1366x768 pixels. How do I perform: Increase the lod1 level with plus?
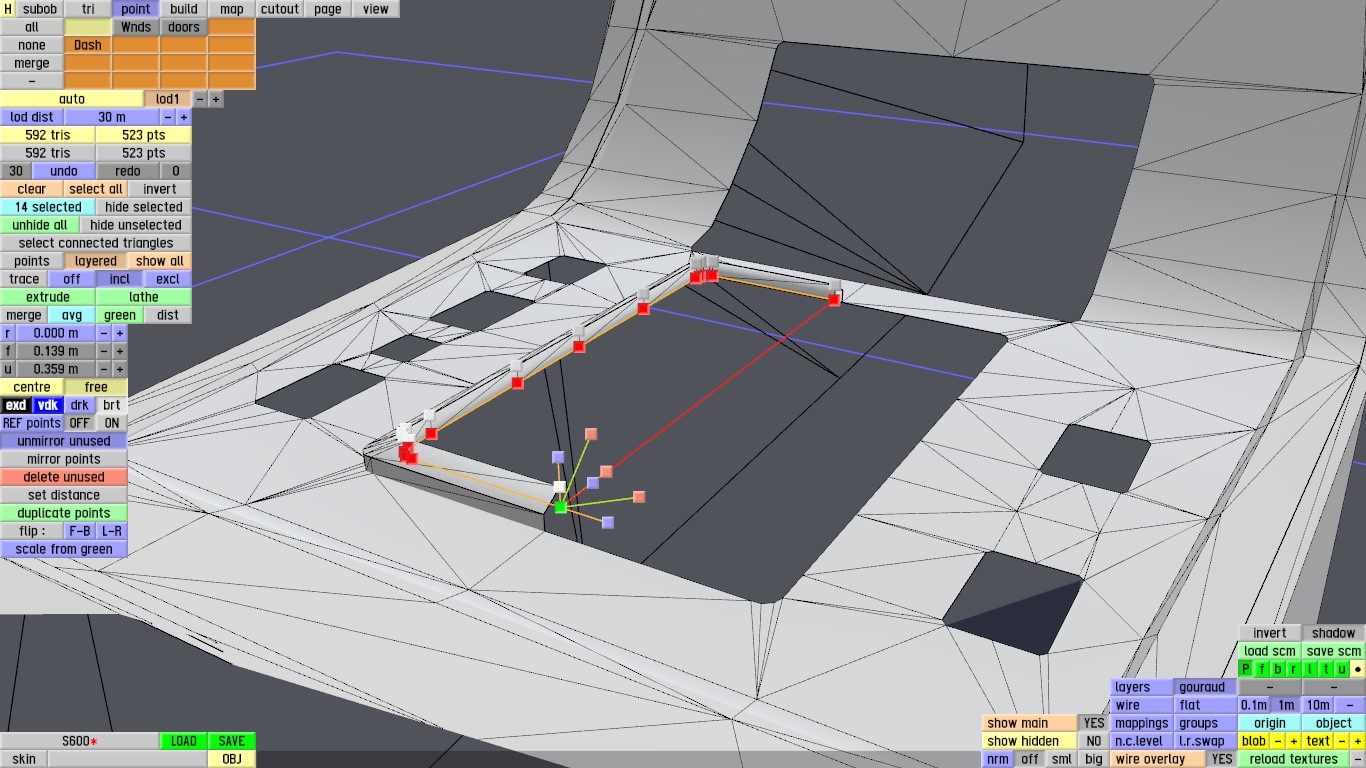click(x=216, y=99)
